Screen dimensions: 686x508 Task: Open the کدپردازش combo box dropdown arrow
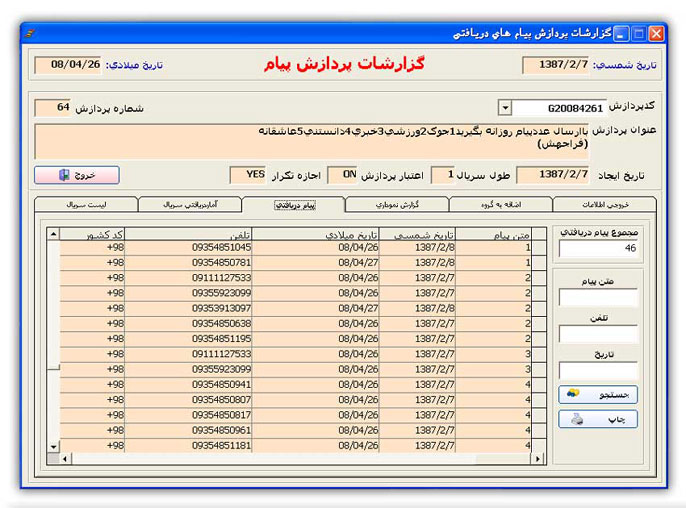[505, 108]
